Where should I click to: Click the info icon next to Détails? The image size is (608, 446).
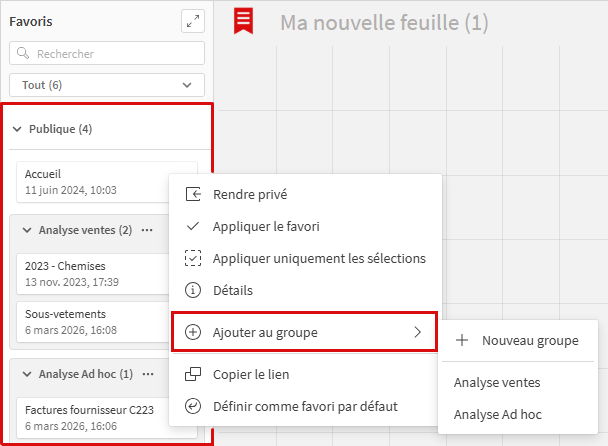(193, 290)
